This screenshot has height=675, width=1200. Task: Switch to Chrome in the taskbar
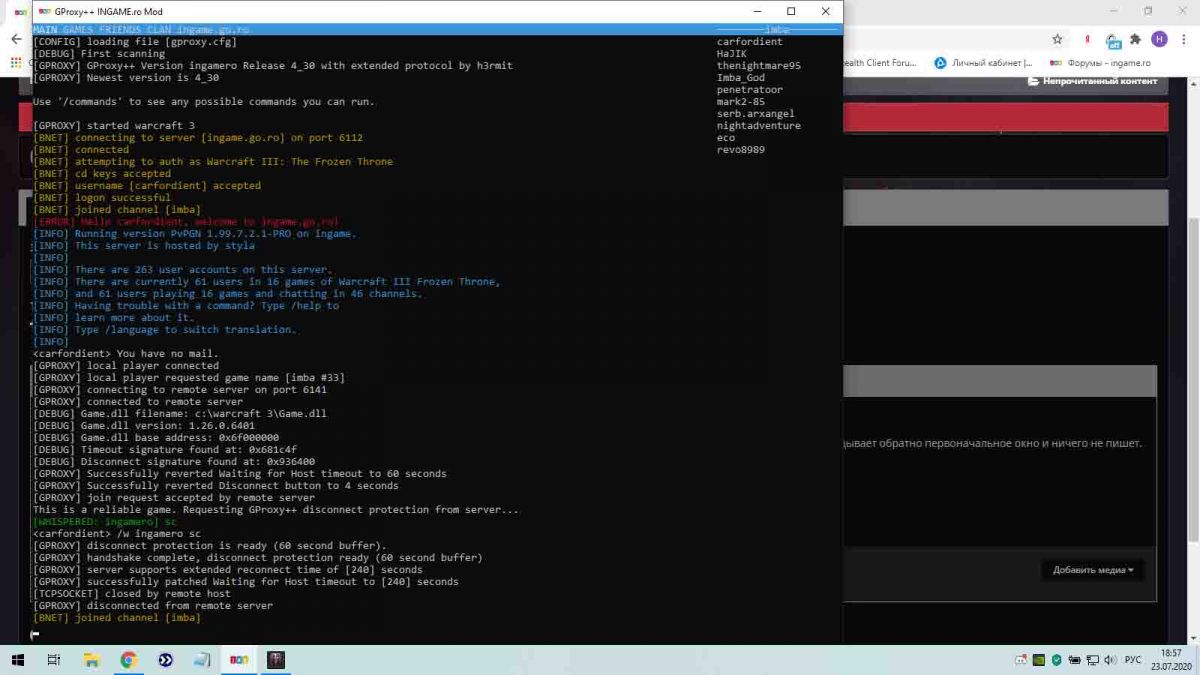pyautogui.click(x=128, y=660)
